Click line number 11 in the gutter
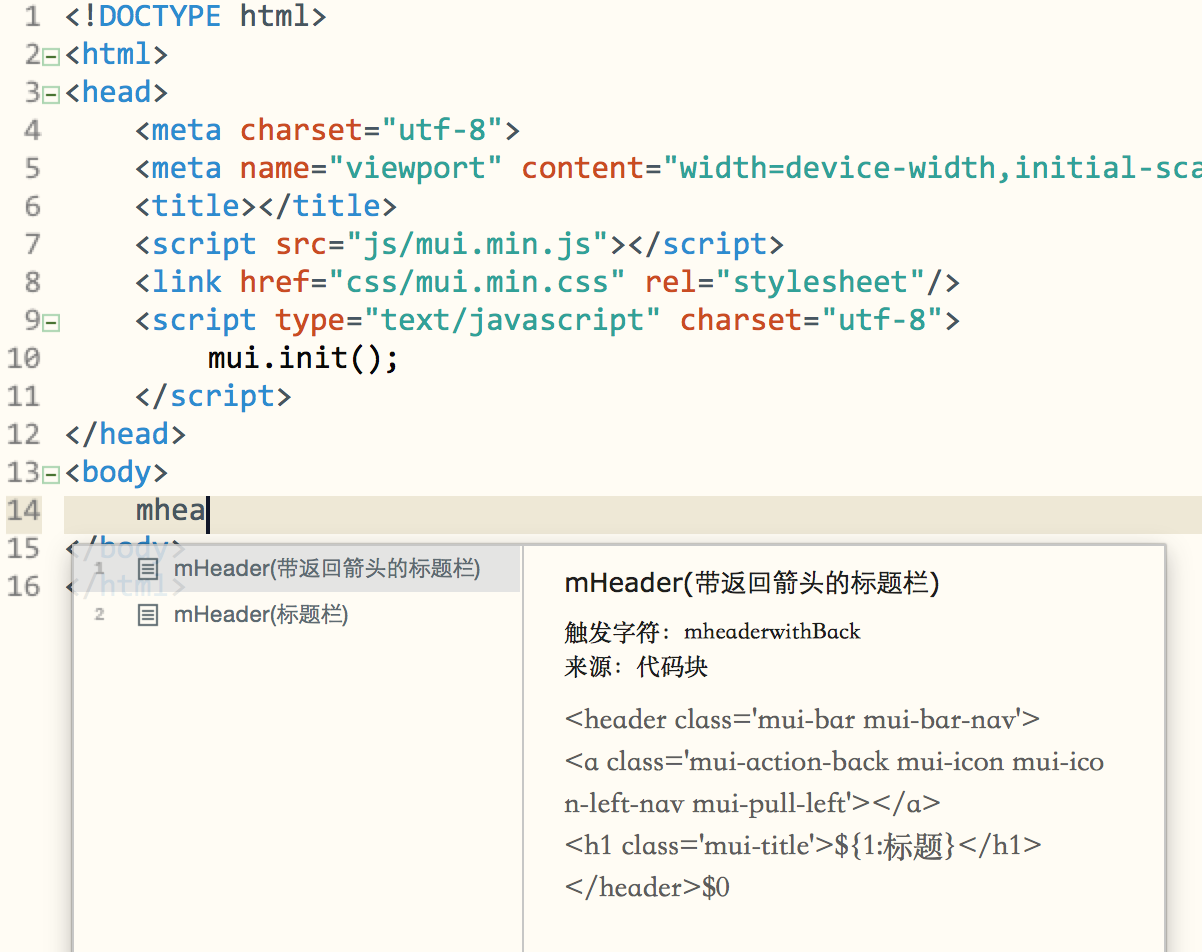Viewport: 1202px width, 952px height. [24, 397]
